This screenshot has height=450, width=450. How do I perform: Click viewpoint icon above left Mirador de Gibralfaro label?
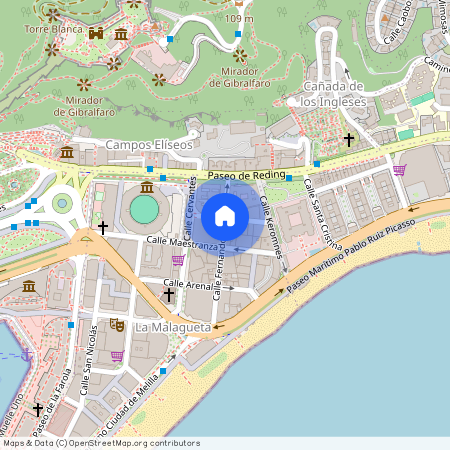(x=84, y=85)
